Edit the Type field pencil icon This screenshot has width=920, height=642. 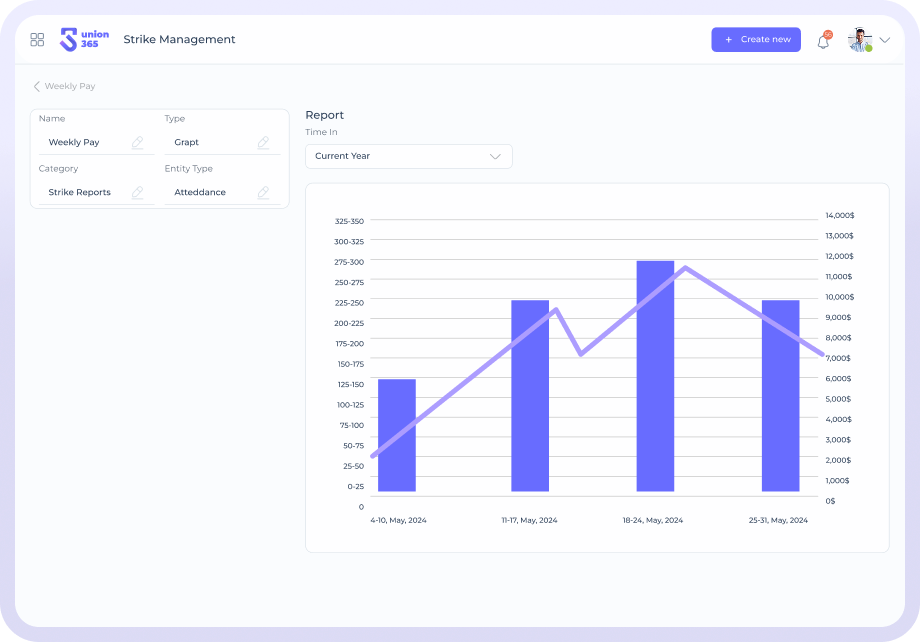coord(263,143)
